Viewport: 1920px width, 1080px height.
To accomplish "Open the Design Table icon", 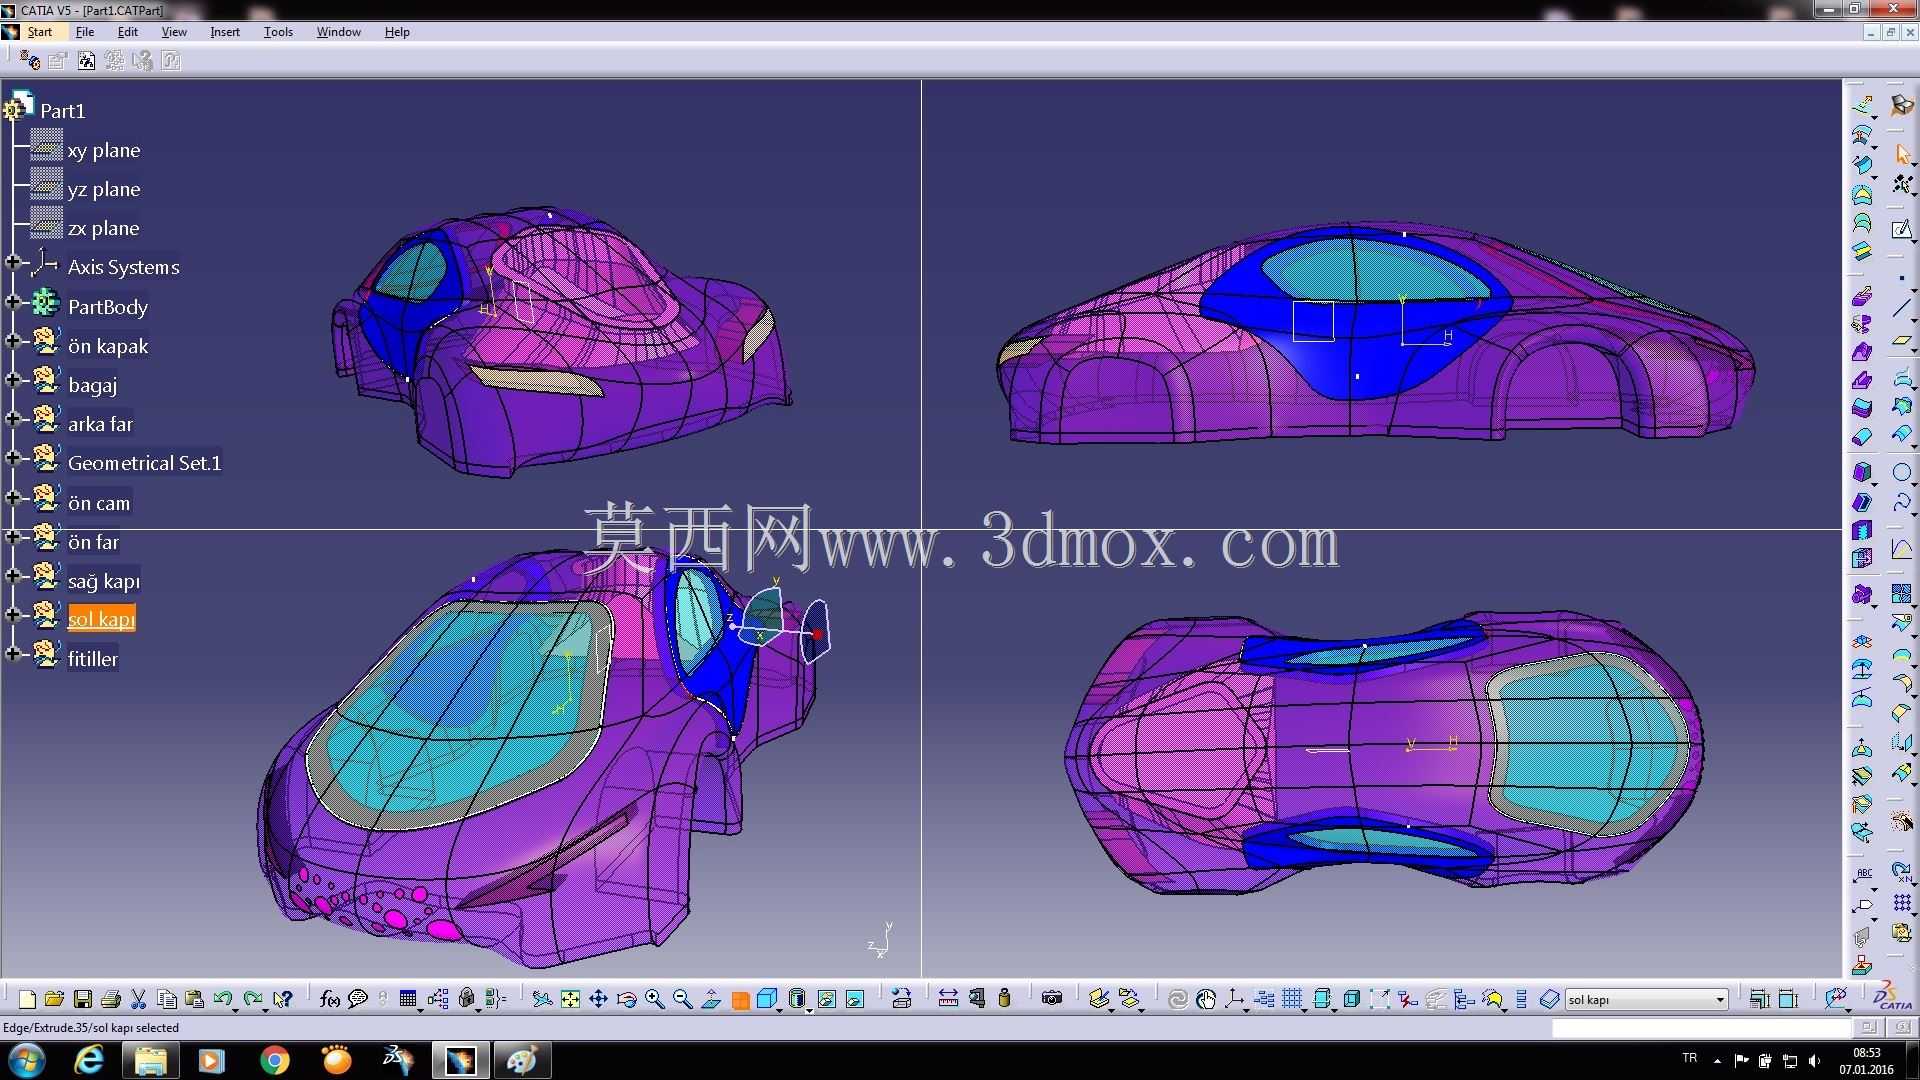I will click(407, 998).
